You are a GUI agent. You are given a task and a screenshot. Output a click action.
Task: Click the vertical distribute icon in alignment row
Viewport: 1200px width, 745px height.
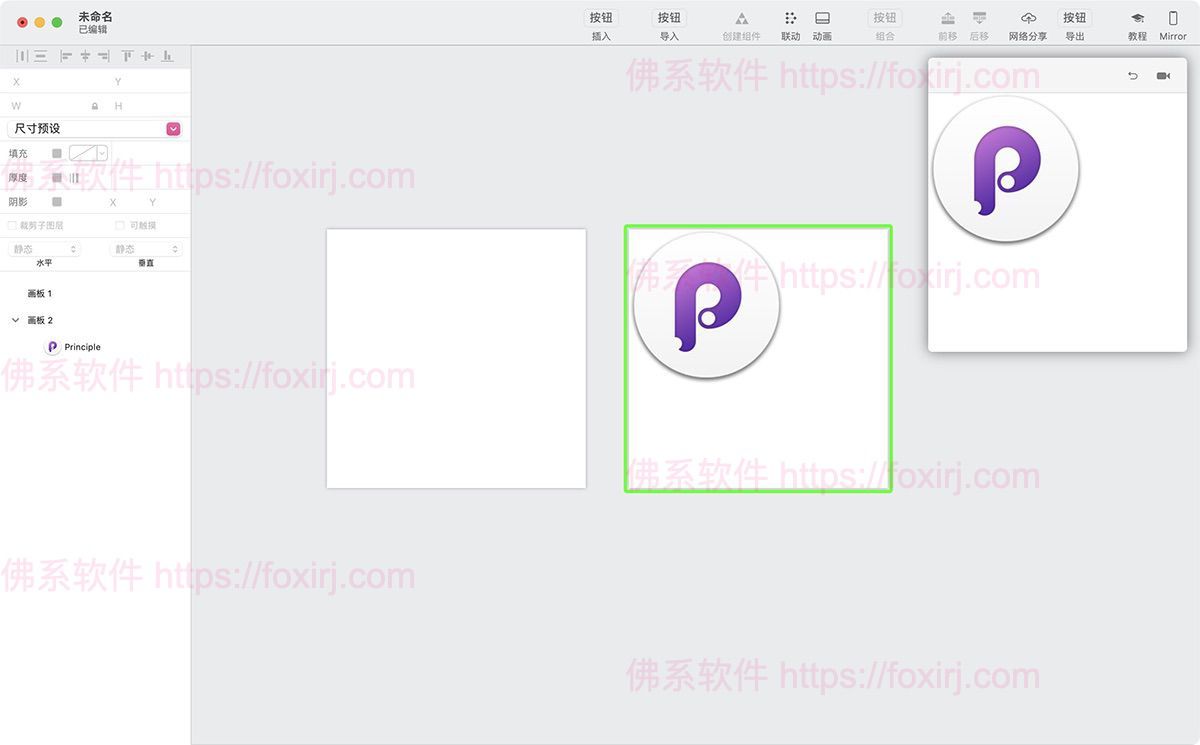[41, 56]
